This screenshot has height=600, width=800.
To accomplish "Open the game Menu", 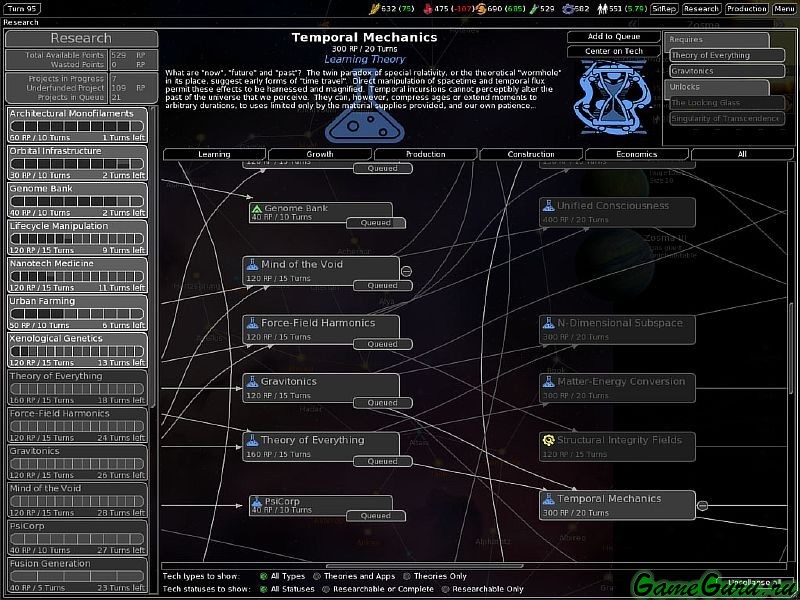I will (785, 9).
